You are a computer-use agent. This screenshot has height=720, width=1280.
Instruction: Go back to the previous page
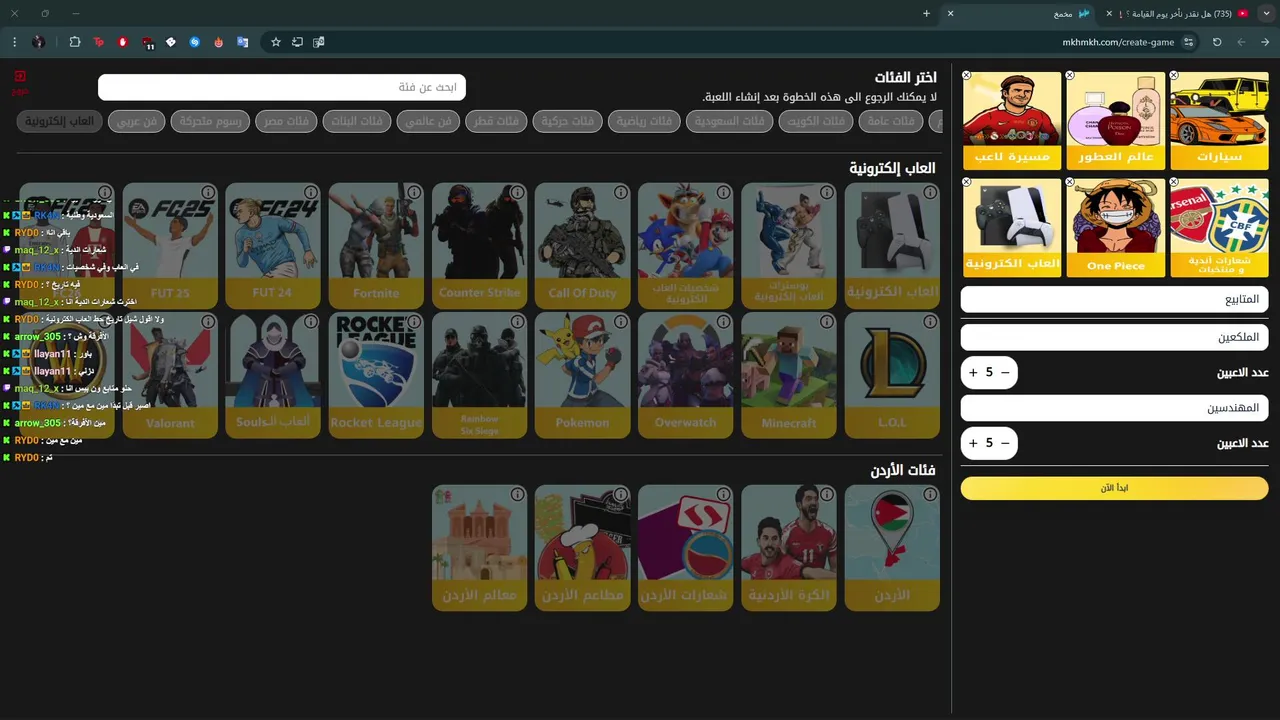pos(1265,42)
